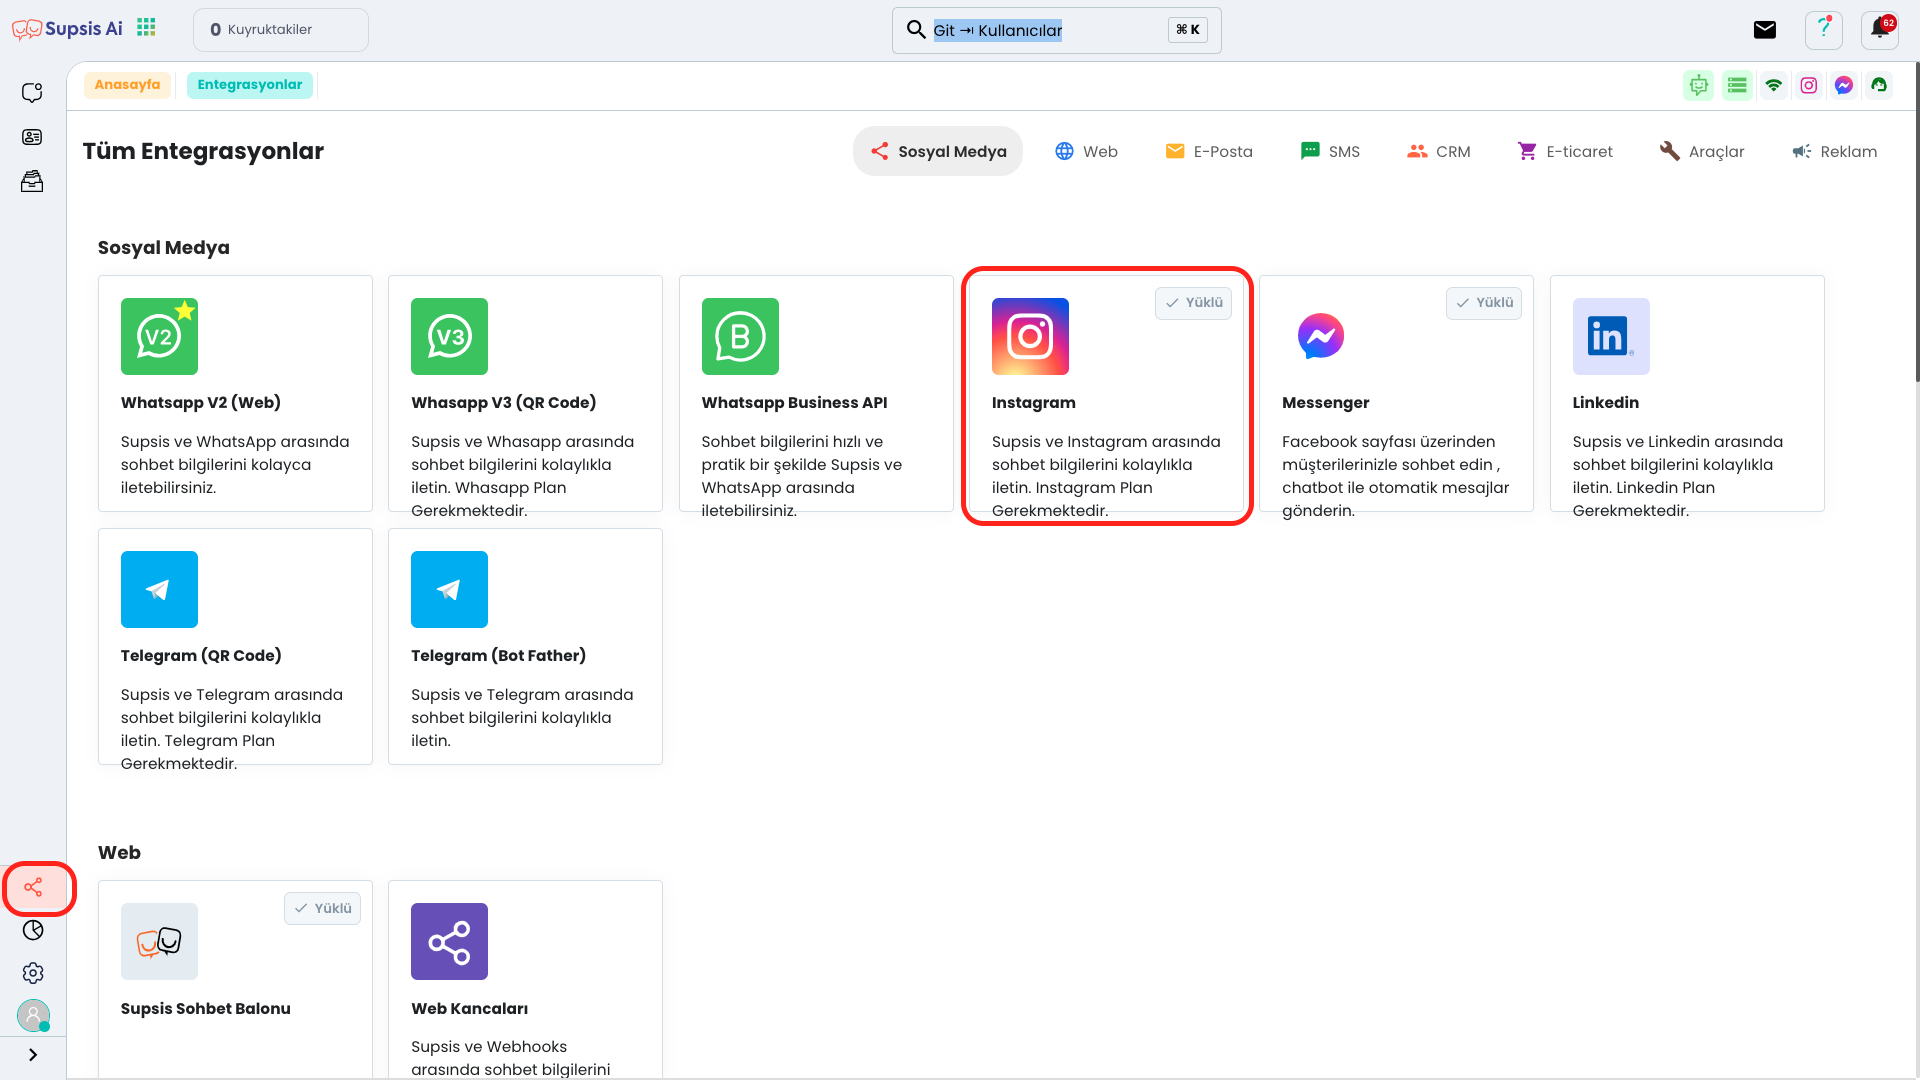Click Yüklü badge on Supsis Sohbet Balonu card
The width and height of the screenshot is (1920, 1080).
[x=322, y=908]
